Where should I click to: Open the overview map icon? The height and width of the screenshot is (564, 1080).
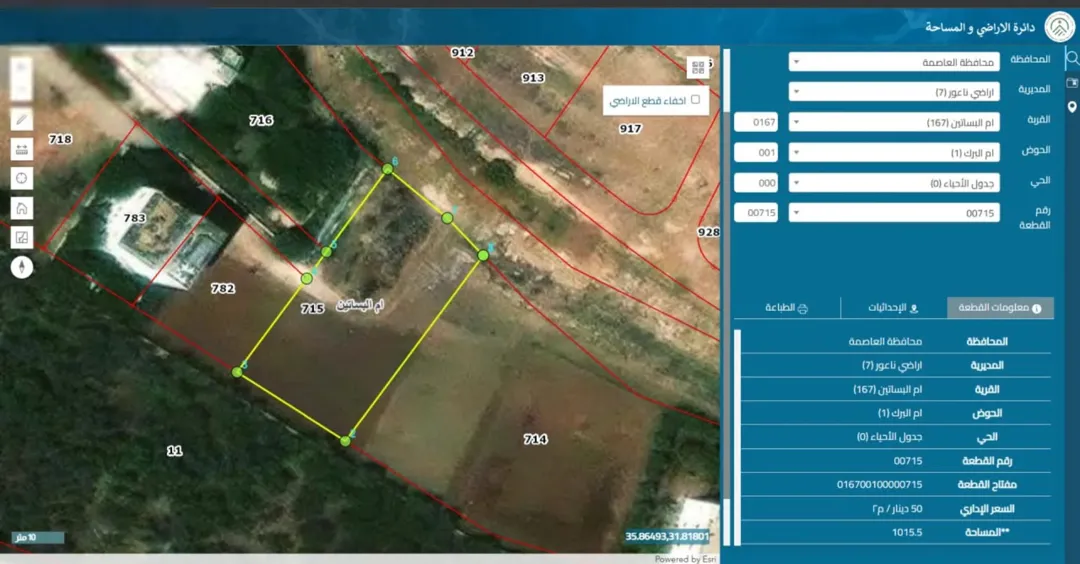[x=21, y=238]
